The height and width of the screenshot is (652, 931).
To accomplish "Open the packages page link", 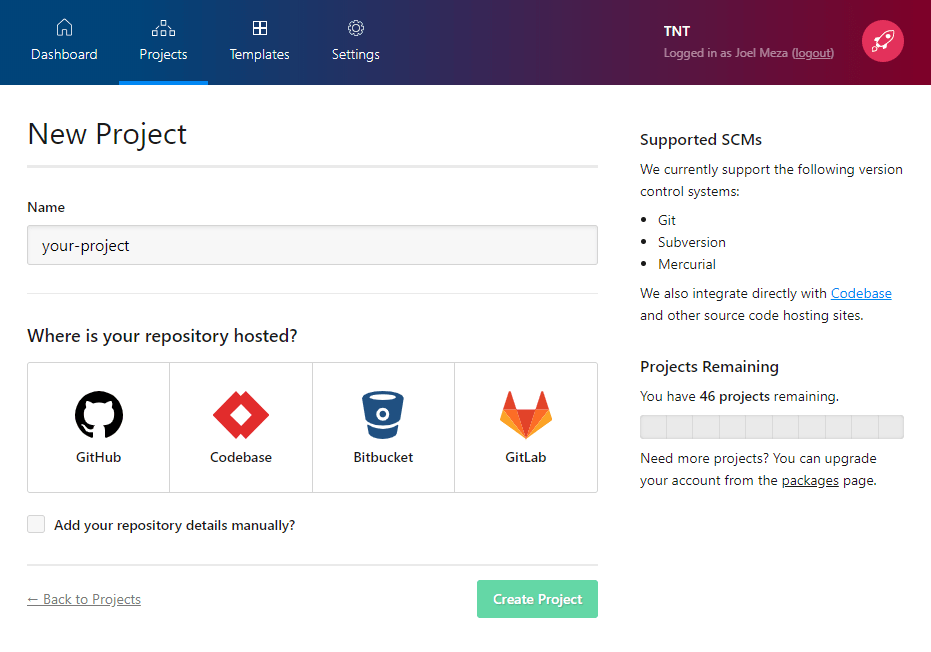I will click(x=810, y=480).
